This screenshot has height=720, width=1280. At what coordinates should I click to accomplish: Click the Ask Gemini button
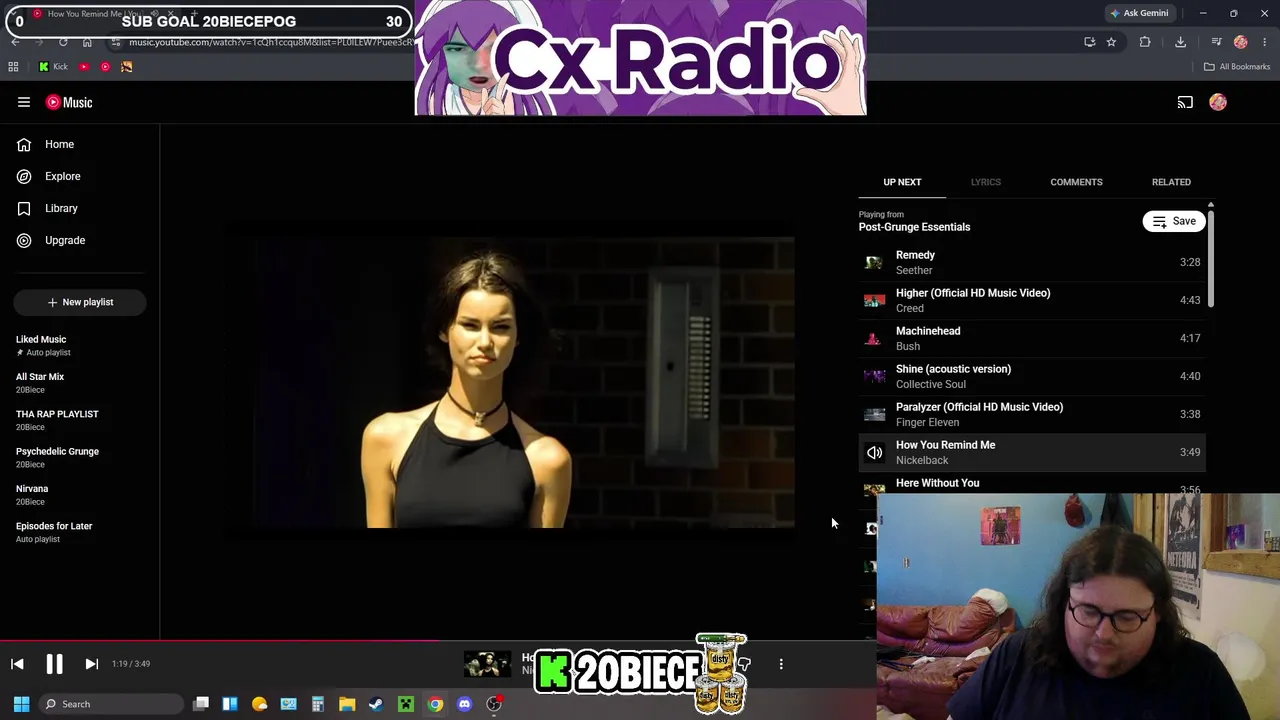1139,13
